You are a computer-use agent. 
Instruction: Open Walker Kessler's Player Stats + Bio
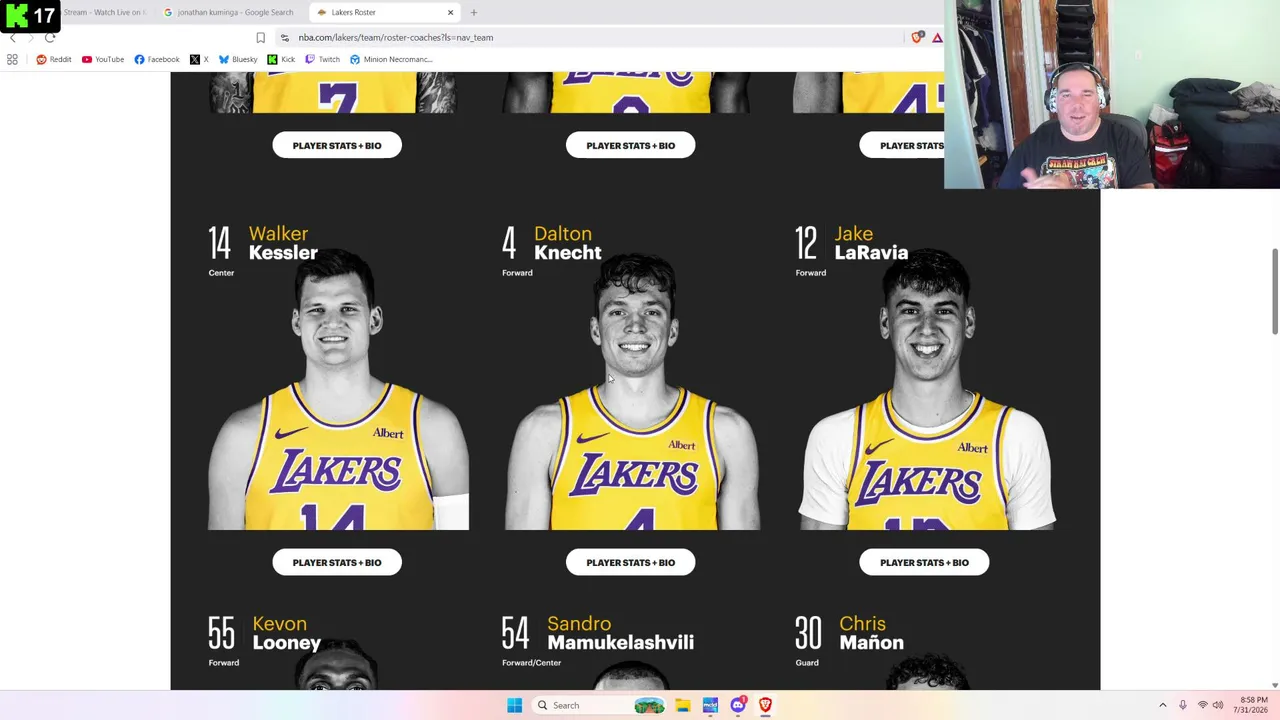(x=337, y=562)
